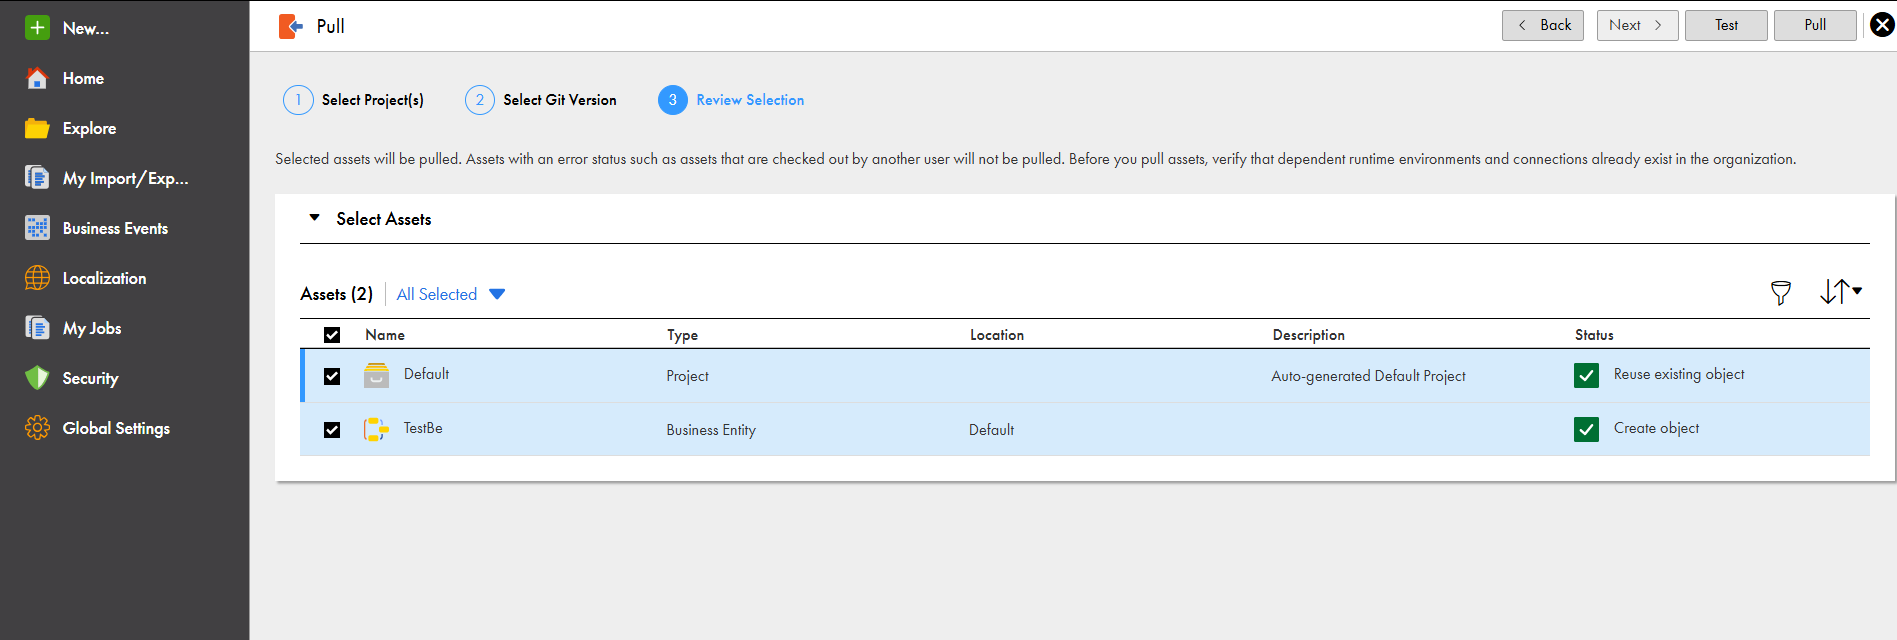1897x640 pixels.
Task: Click Global Settings gear icon
Action: coord(37,428)
